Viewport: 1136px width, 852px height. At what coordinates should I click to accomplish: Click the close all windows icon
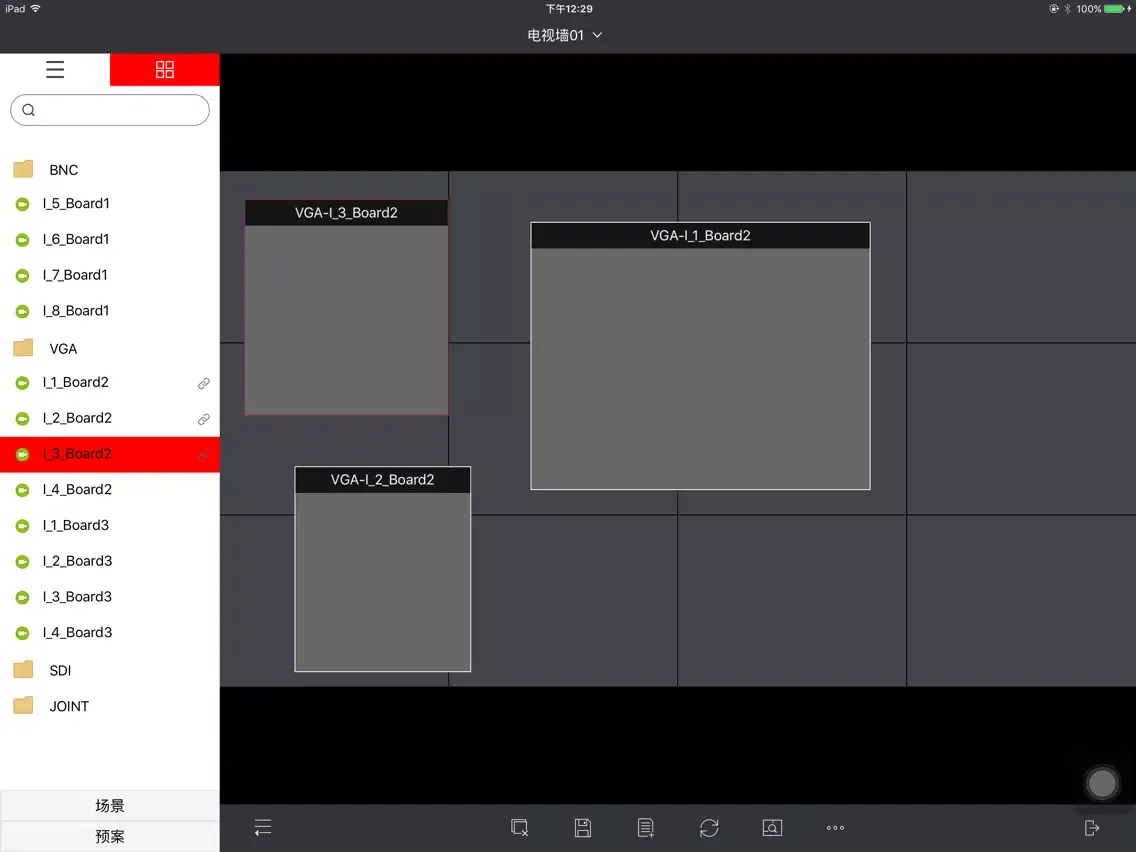click(x=519, y=827)
